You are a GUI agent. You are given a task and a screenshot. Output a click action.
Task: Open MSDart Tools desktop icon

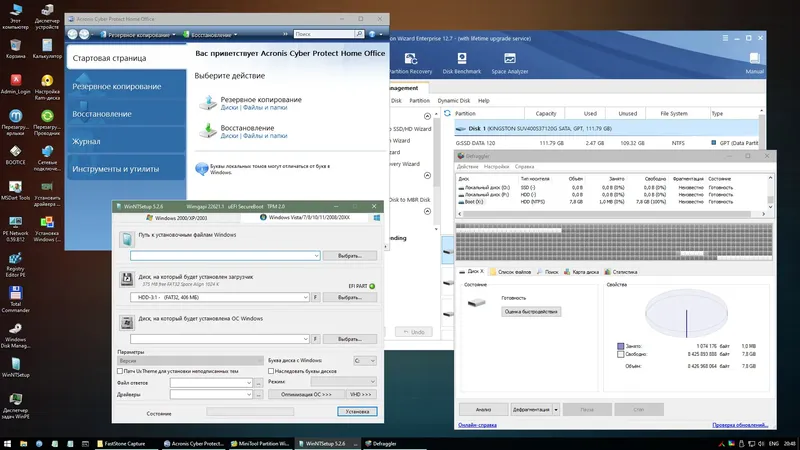15,190
